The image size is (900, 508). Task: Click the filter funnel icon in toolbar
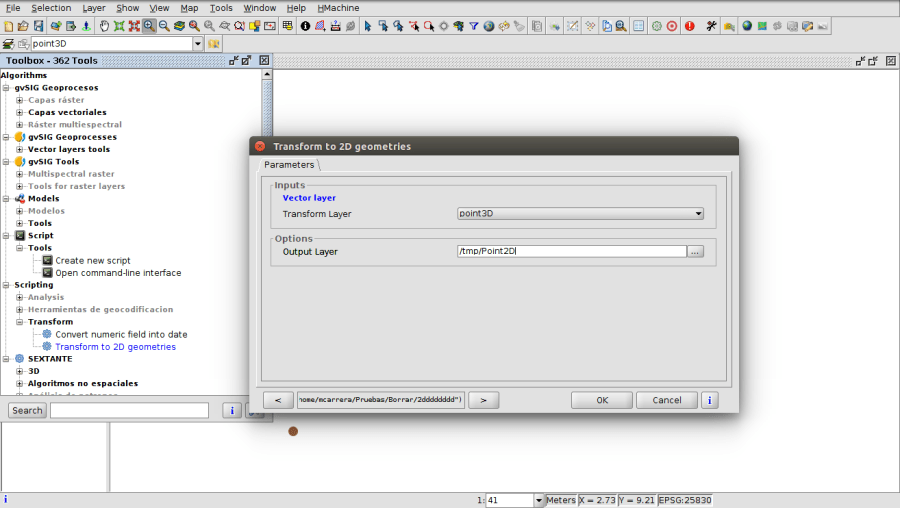(474, 26)
